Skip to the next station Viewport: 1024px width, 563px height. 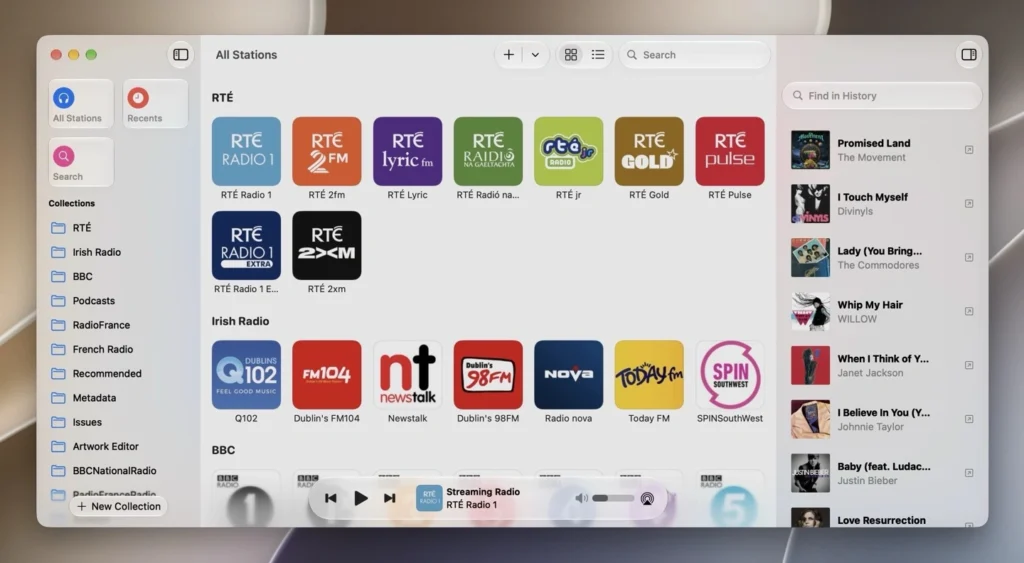point(390,498)
